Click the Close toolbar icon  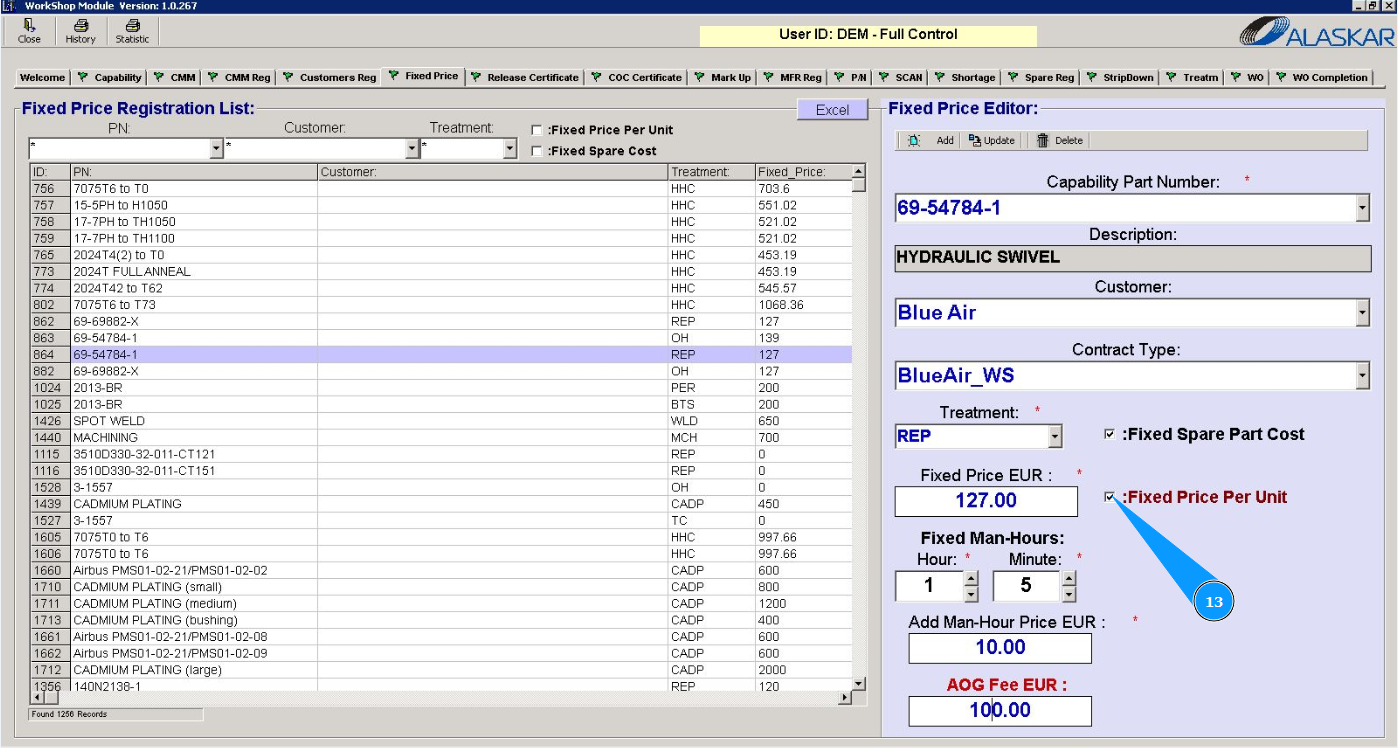point(29,26)
